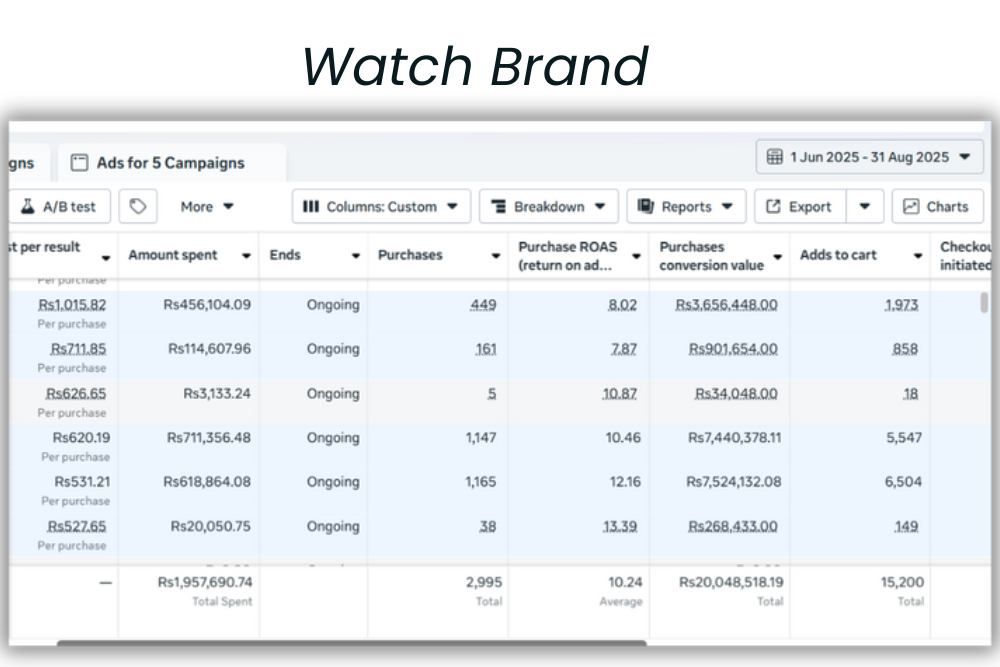Image resolution: width=1000 pixels, height=667 pixels.
Task: Open Purchases column header menu
Action: (x=495, y=256)
